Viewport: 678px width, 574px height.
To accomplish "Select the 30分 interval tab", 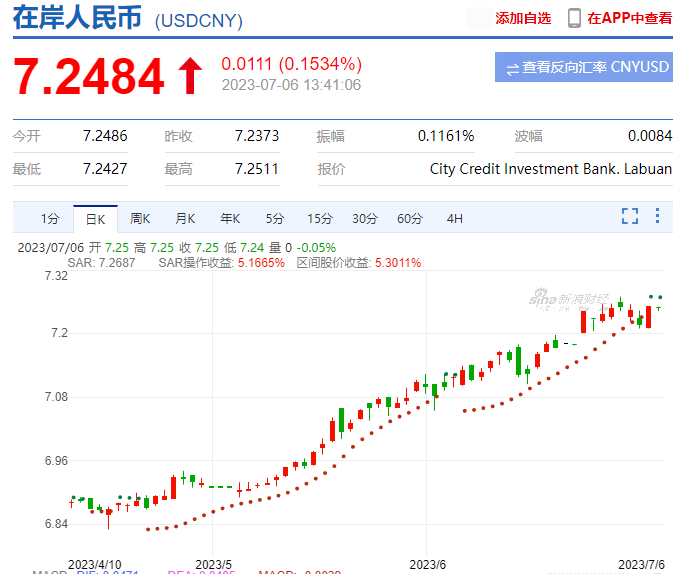I will pos(365,218).
